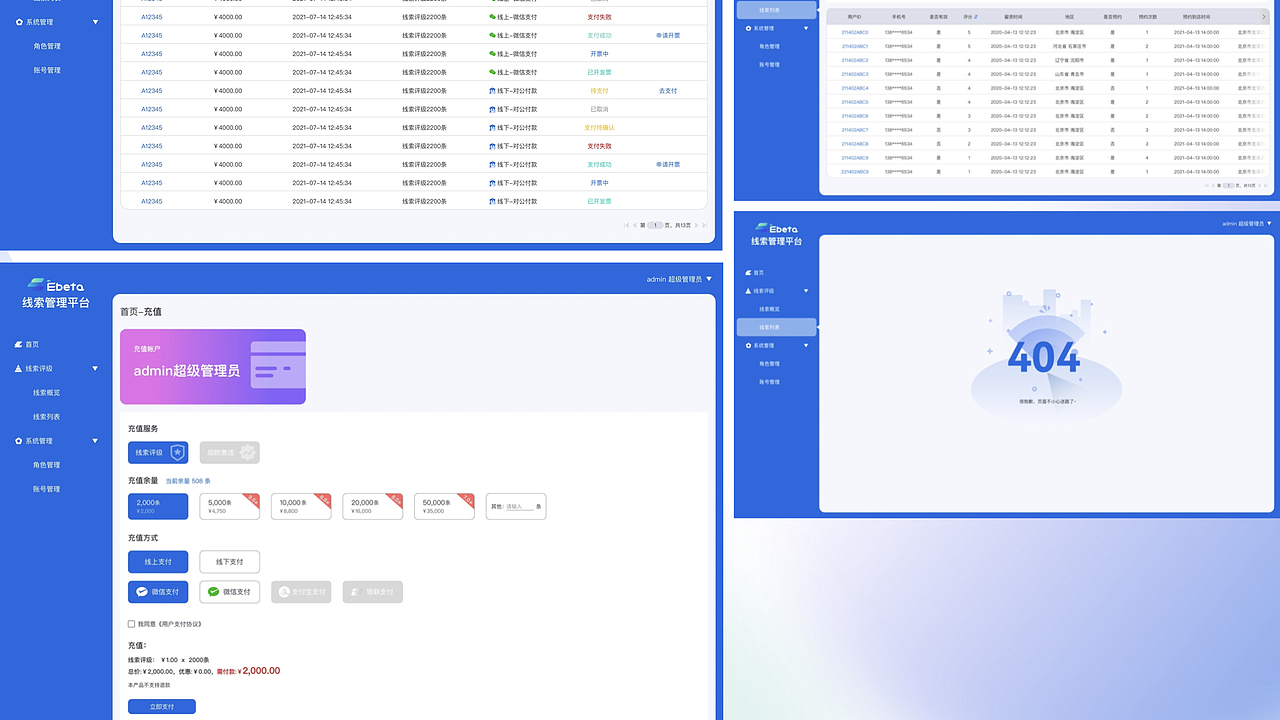Open user ID 211402ABC0 link
This screenshot has width=1280, height=720.
[x=855, y=32]
